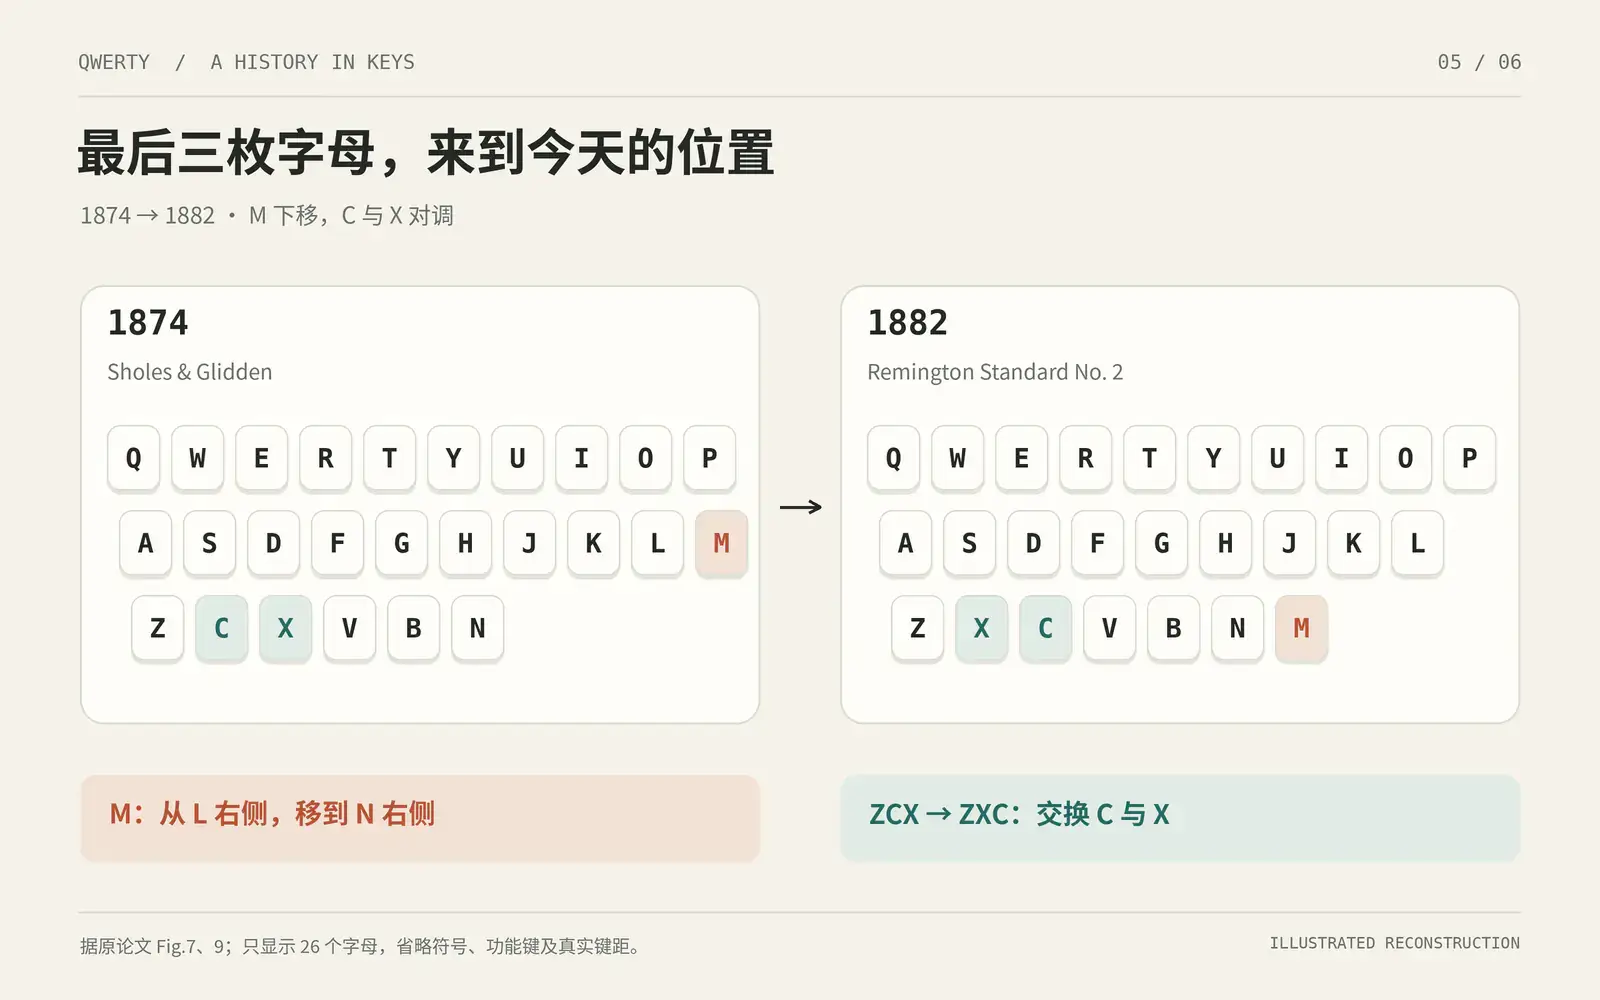Image resolution: width=1600 pixels, height=1000 pixels.
Task: Click the 'Remington Standard No. 2' caption
Action: click(995, 372)
